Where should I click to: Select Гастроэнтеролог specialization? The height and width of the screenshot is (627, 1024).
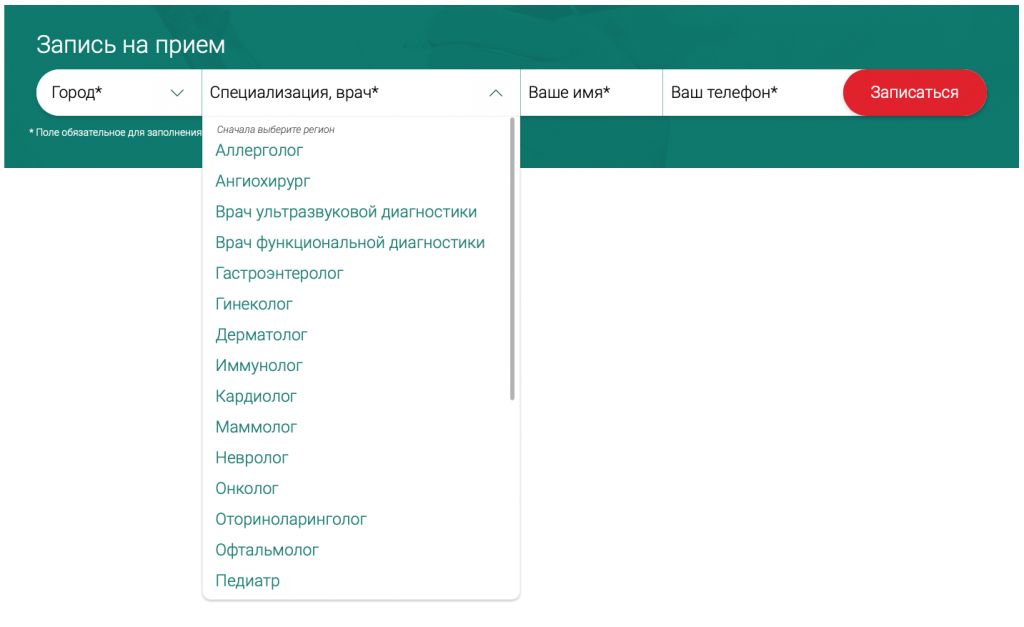[279, 274]
